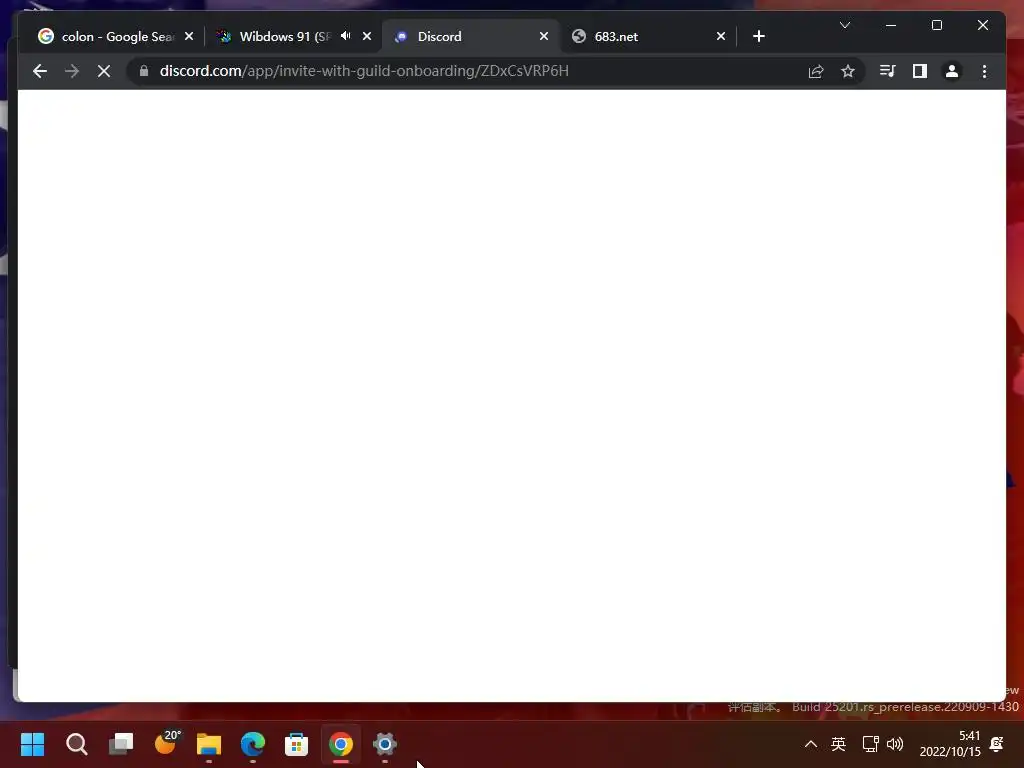
Task: View site info via the lock icon
Action: click(144, 71)
